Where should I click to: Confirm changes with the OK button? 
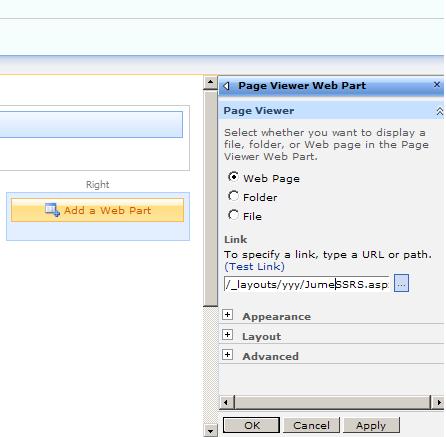click(x=251, y=425)
